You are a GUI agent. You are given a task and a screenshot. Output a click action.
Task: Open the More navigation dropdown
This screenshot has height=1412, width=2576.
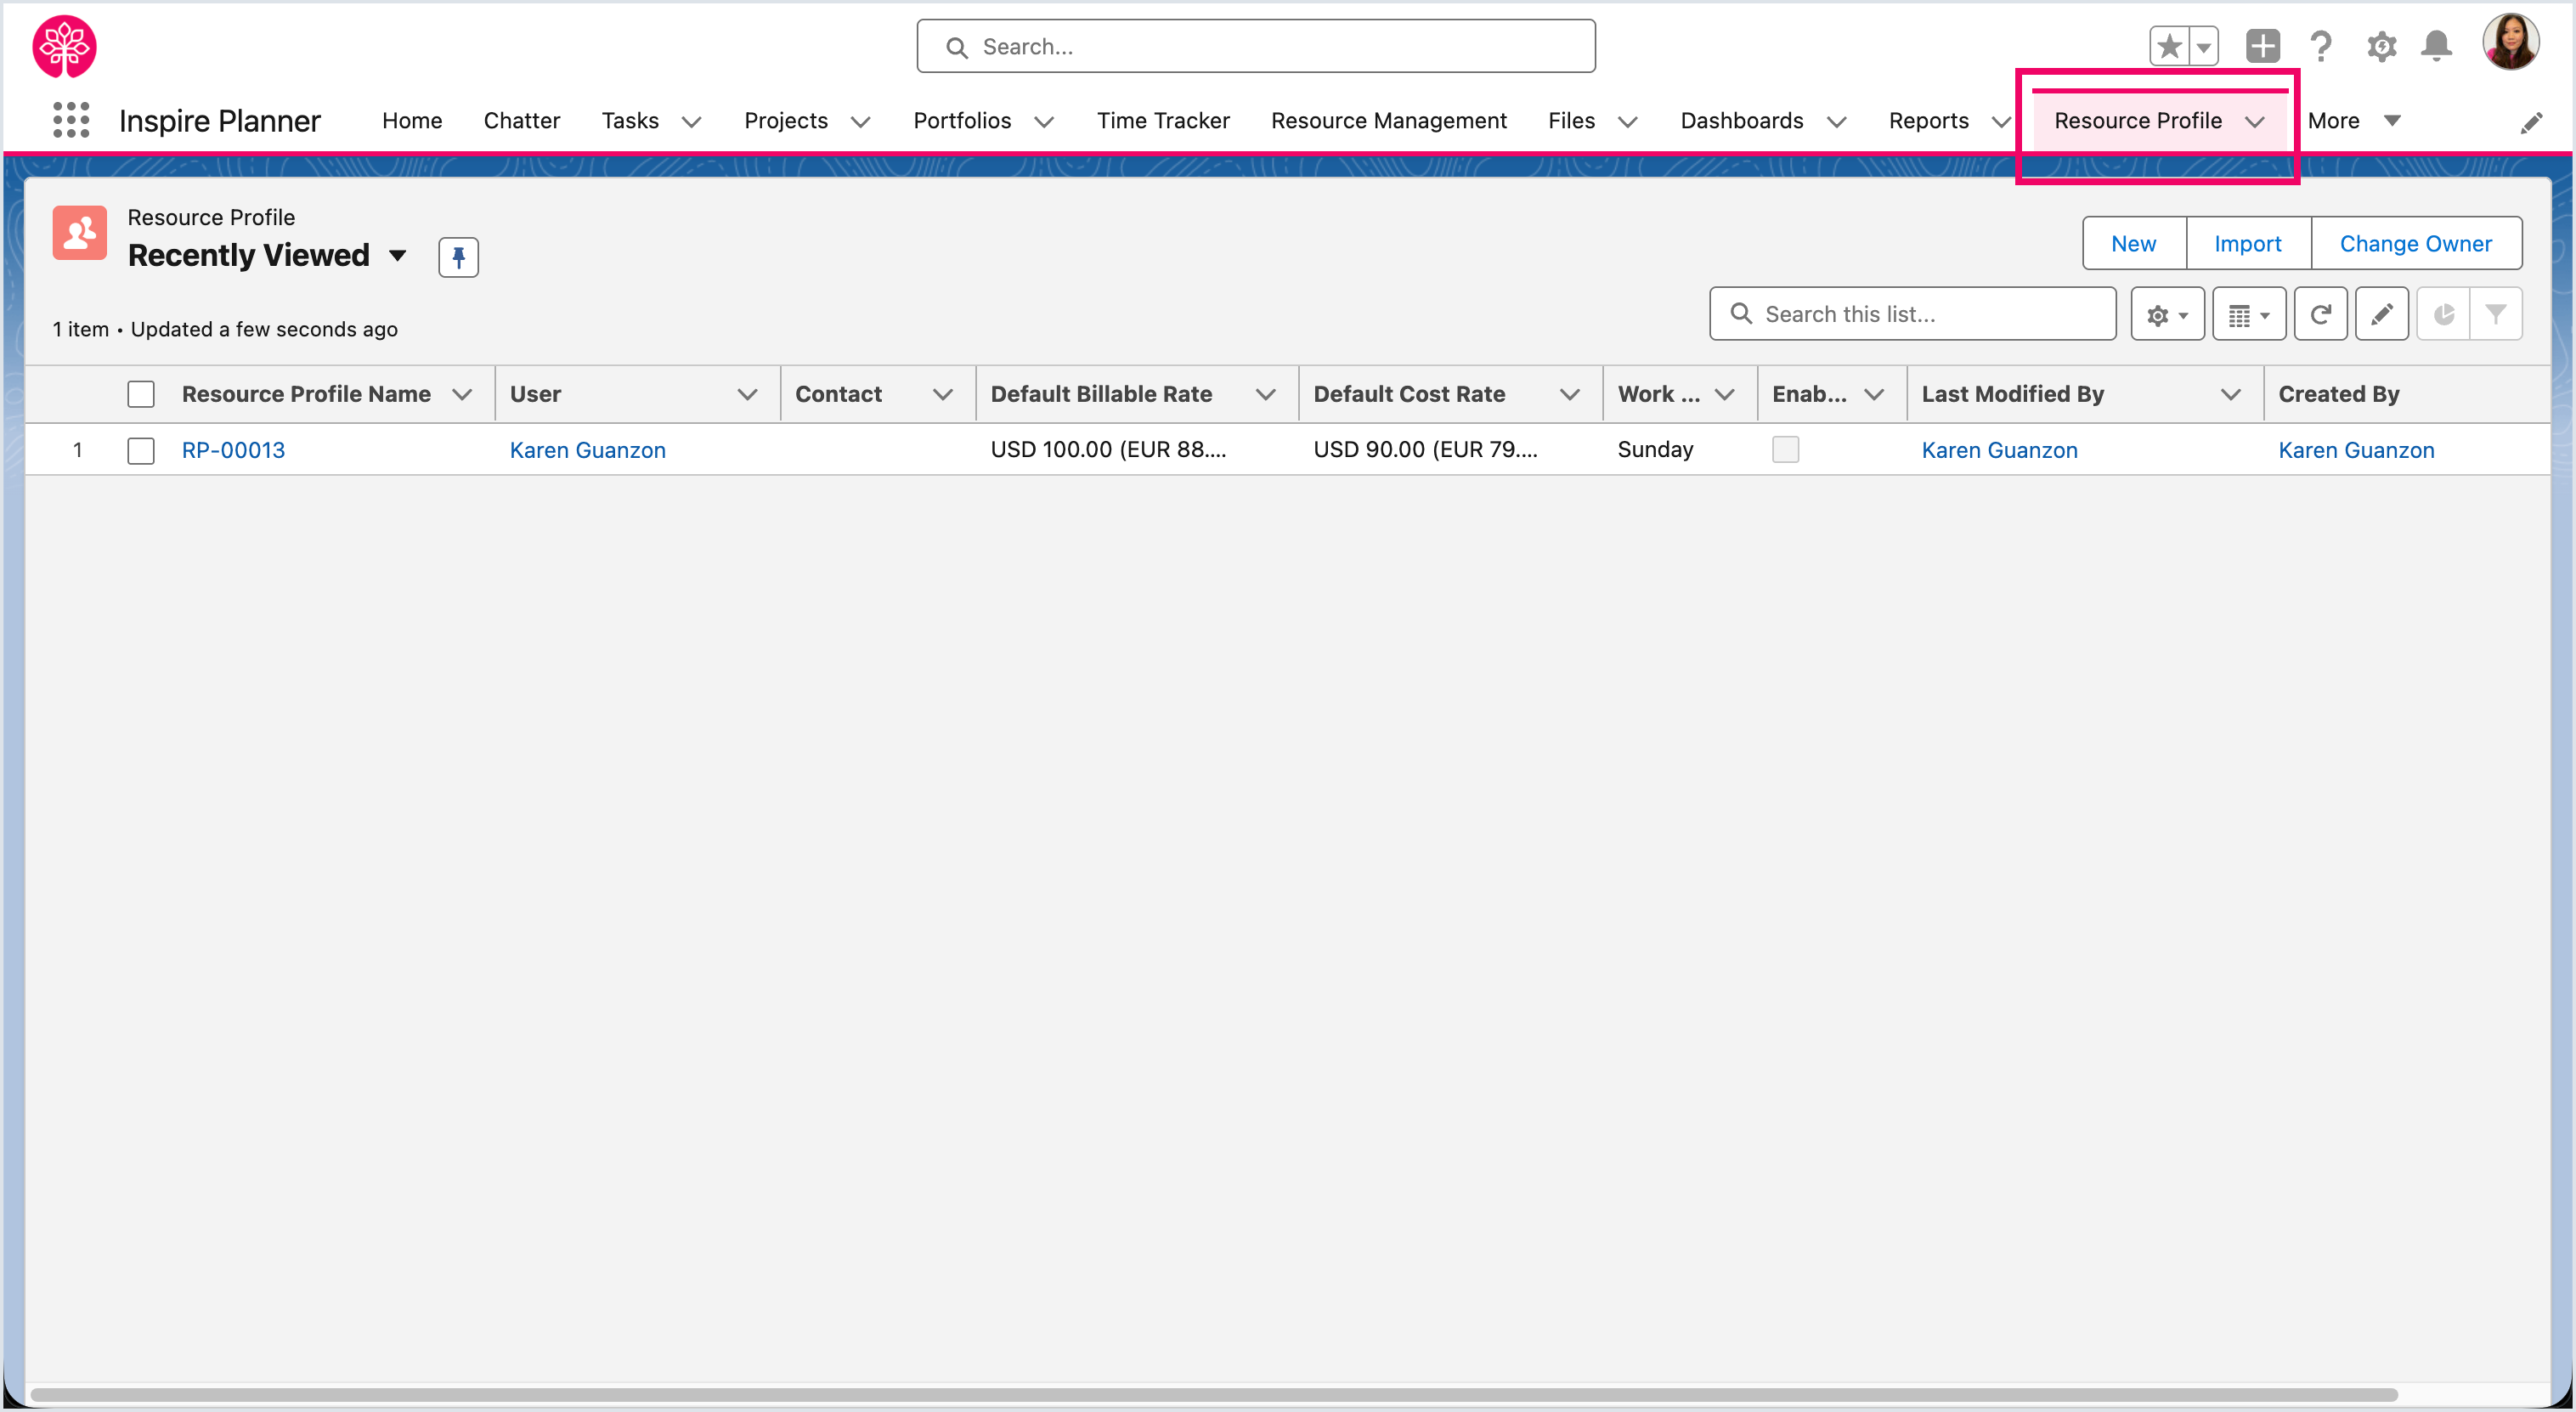coord(2353,121)
